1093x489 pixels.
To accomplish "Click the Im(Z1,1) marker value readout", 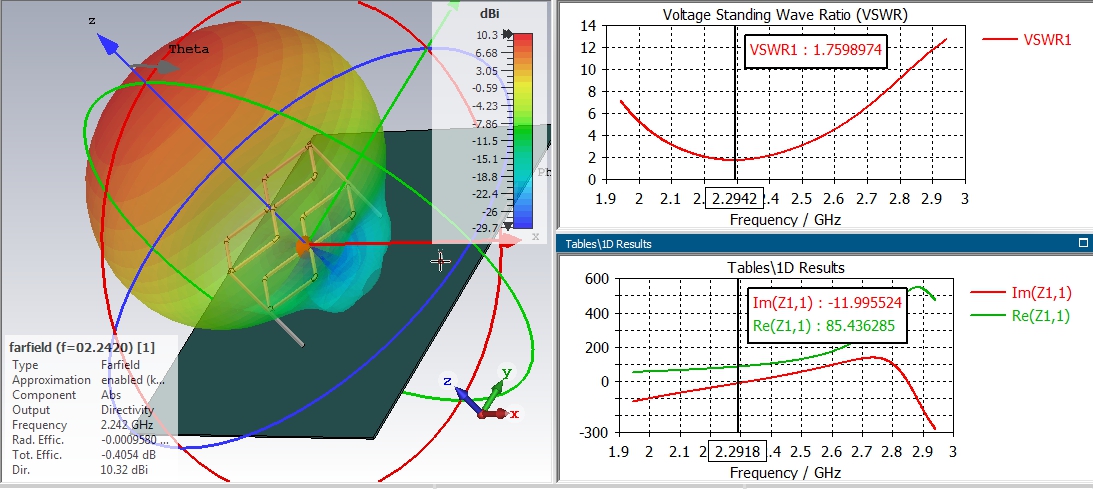I will click(827, 303).
